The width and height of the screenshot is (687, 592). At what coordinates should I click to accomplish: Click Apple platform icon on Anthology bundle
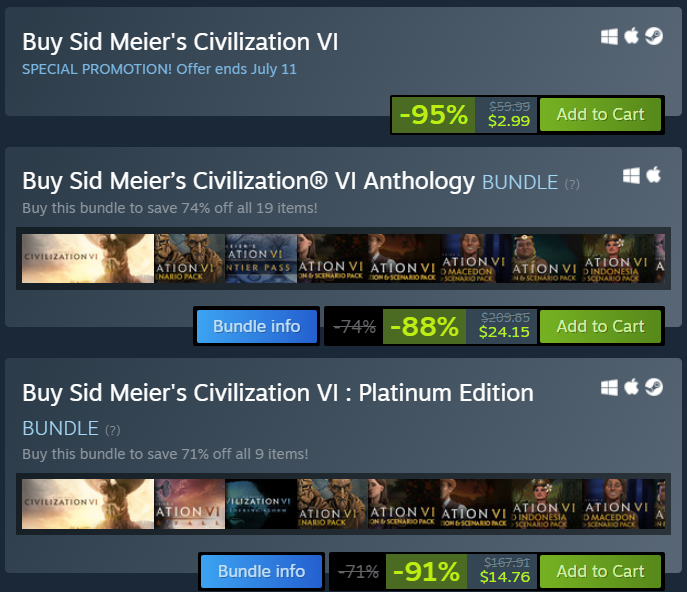click(653, 175)
